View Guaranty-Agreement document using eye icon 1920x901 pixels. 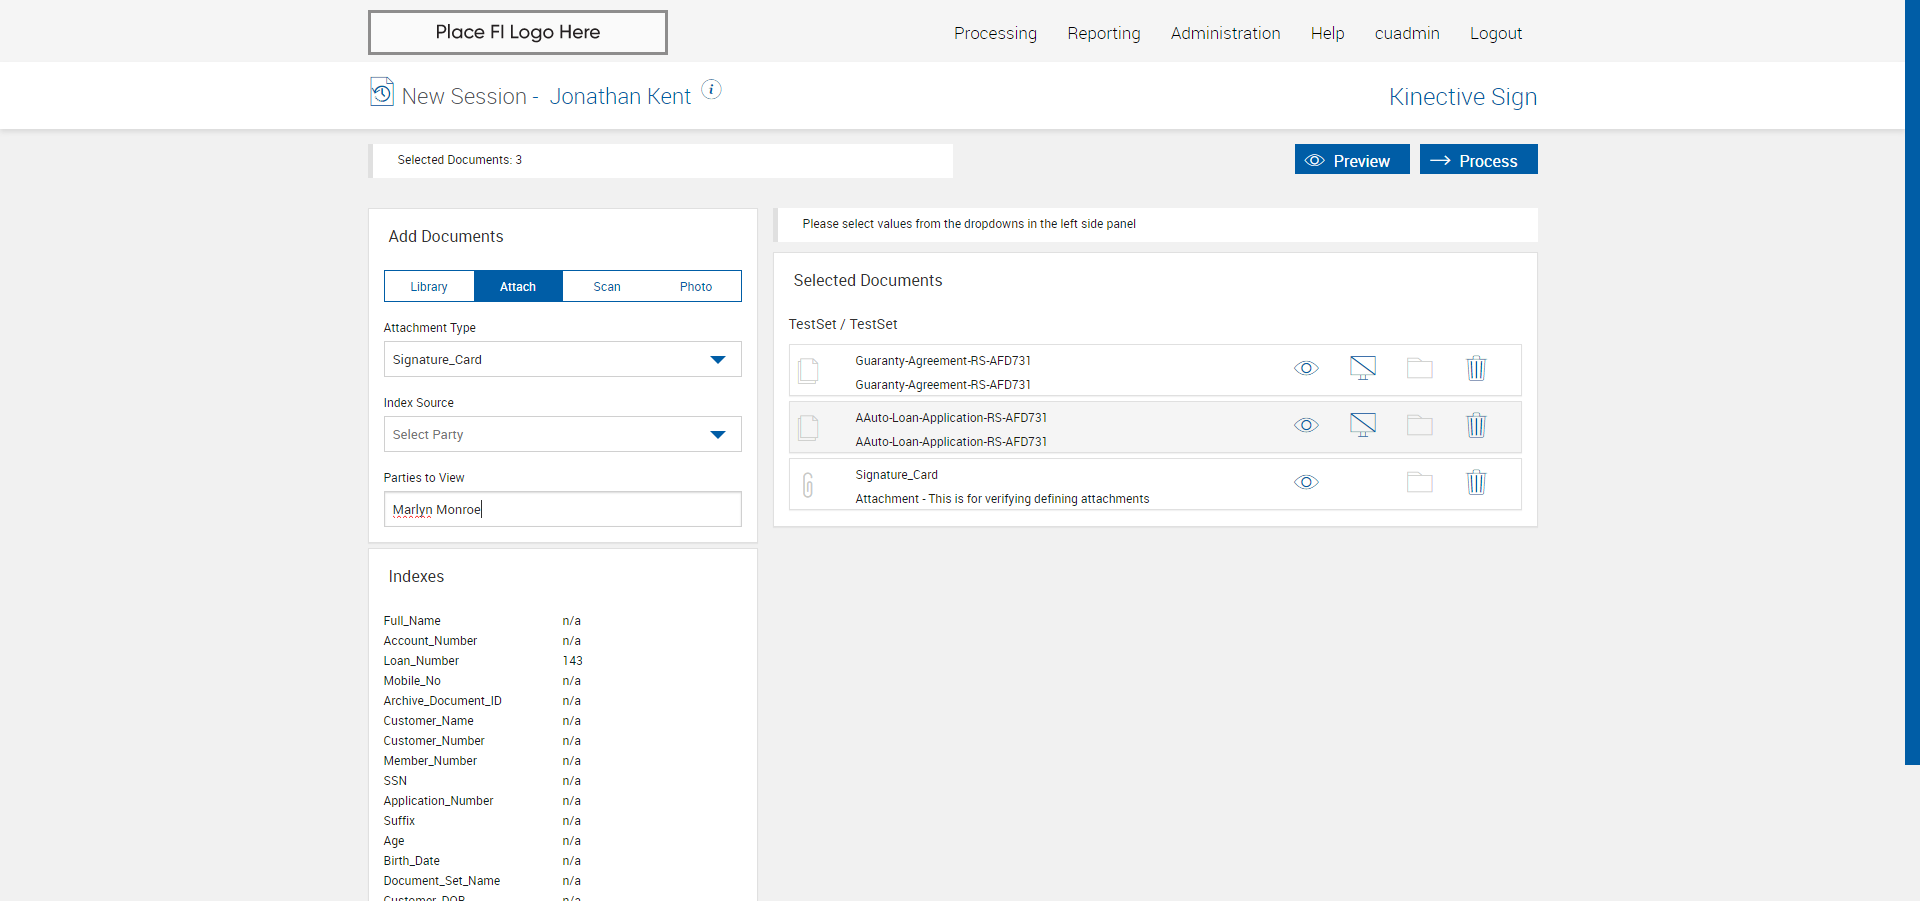1306,369
